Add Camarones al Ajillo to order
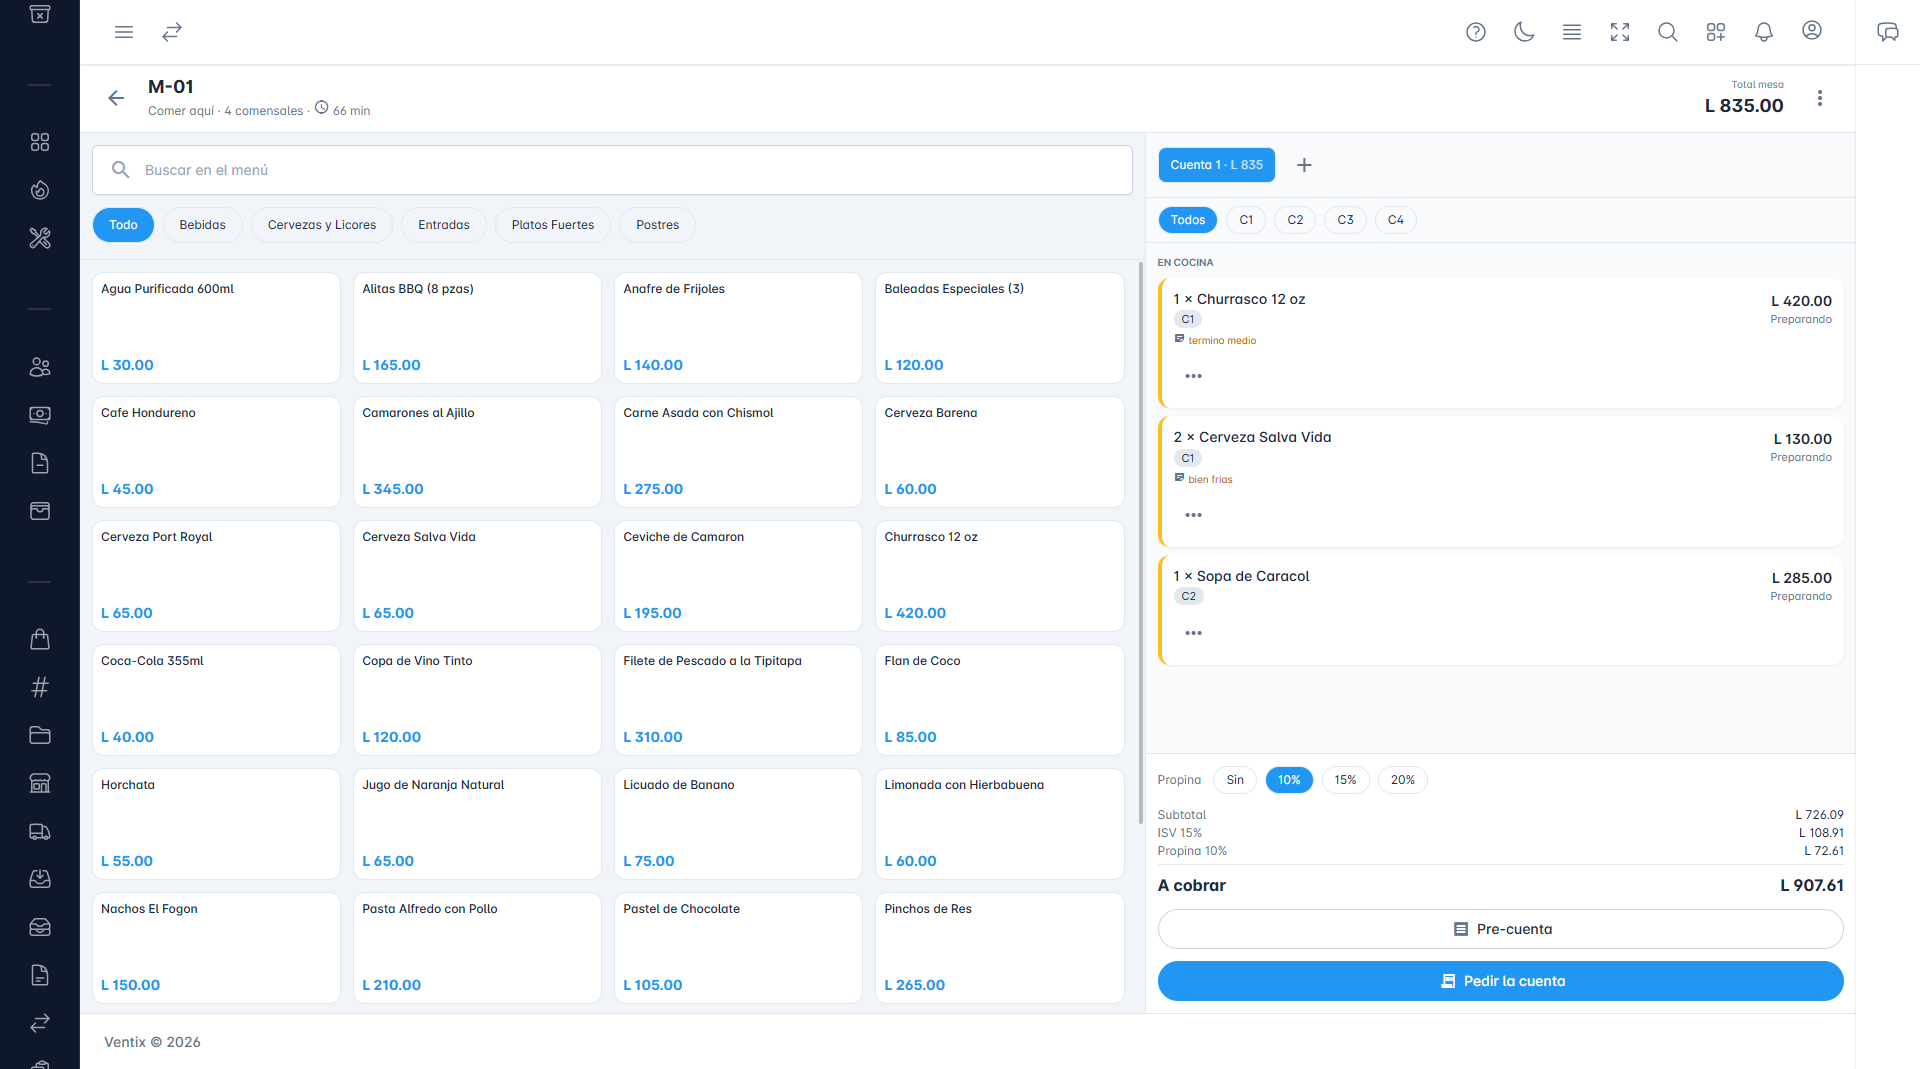Screen dimensions: 1920x1069 (477, 452)
